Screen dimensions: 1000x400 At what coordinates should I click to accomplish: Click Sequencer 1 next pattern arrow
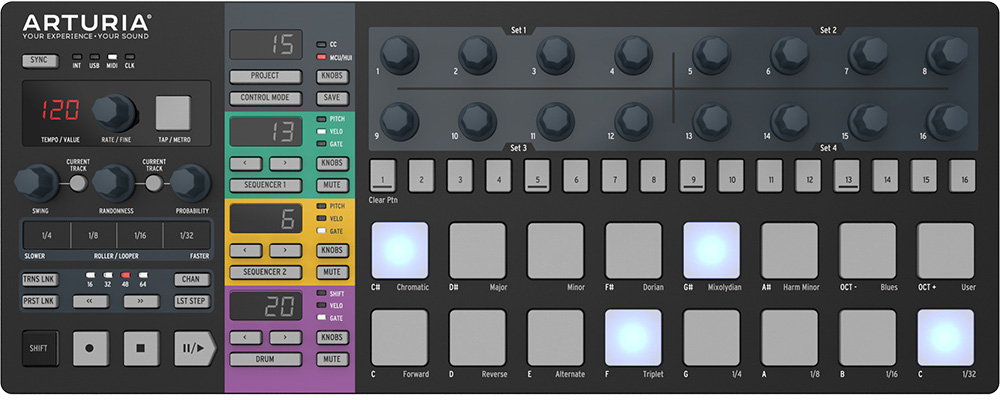point(285,163)
